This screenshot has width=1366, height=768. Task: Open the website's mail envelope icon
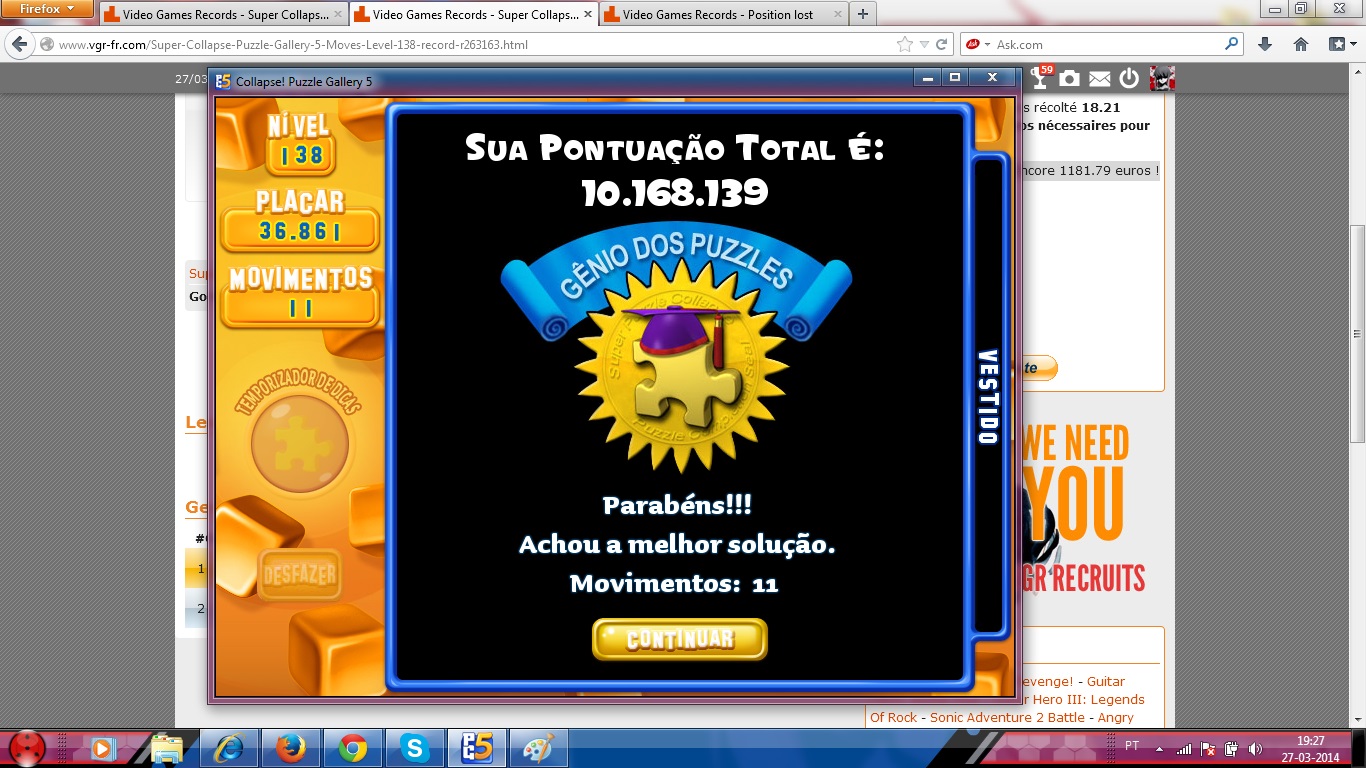[1100, 79]
